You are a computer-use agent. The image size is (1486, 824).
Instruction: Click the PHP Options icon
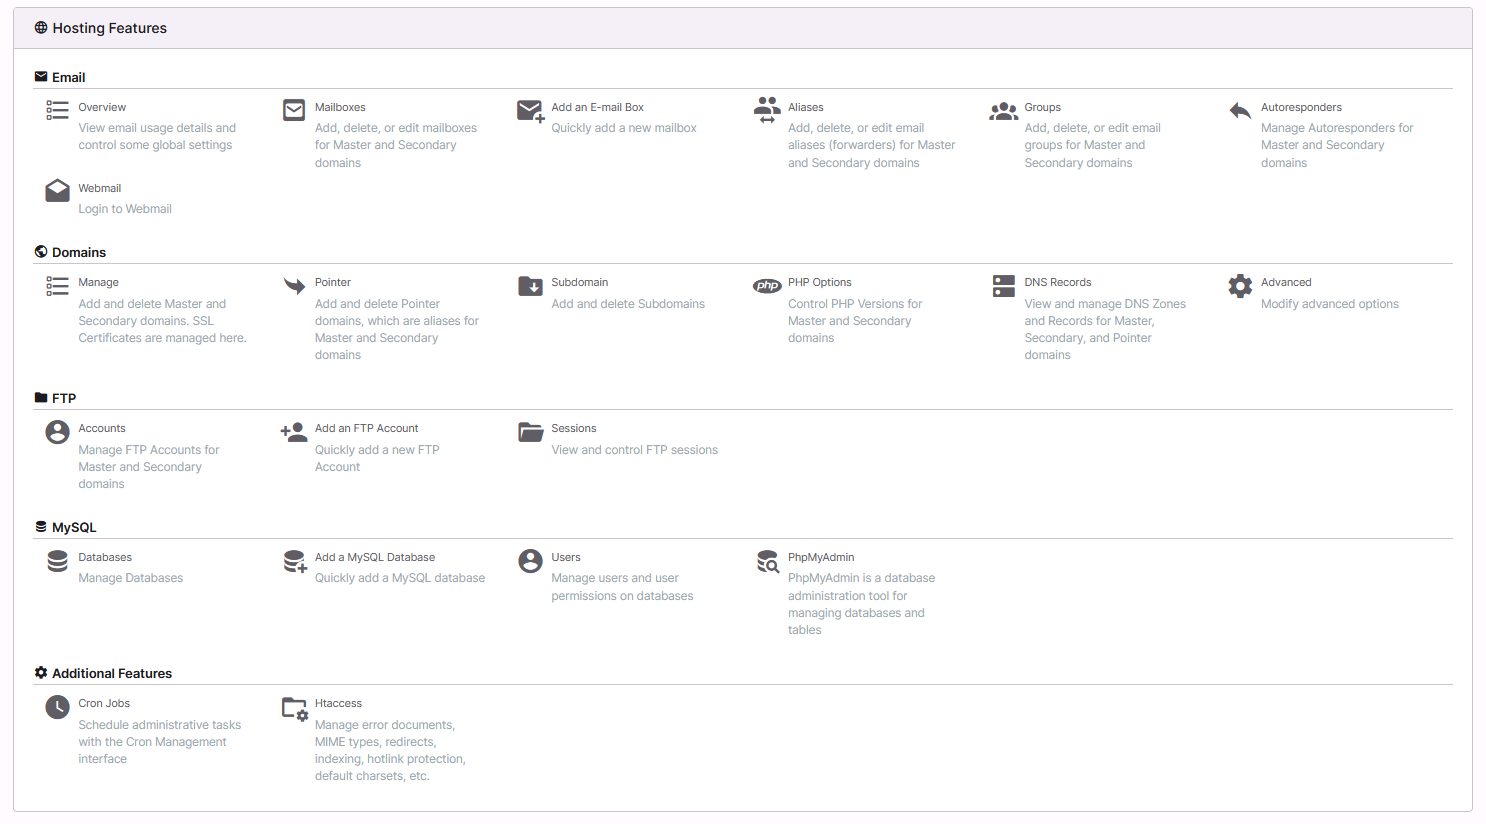[767, 285]
